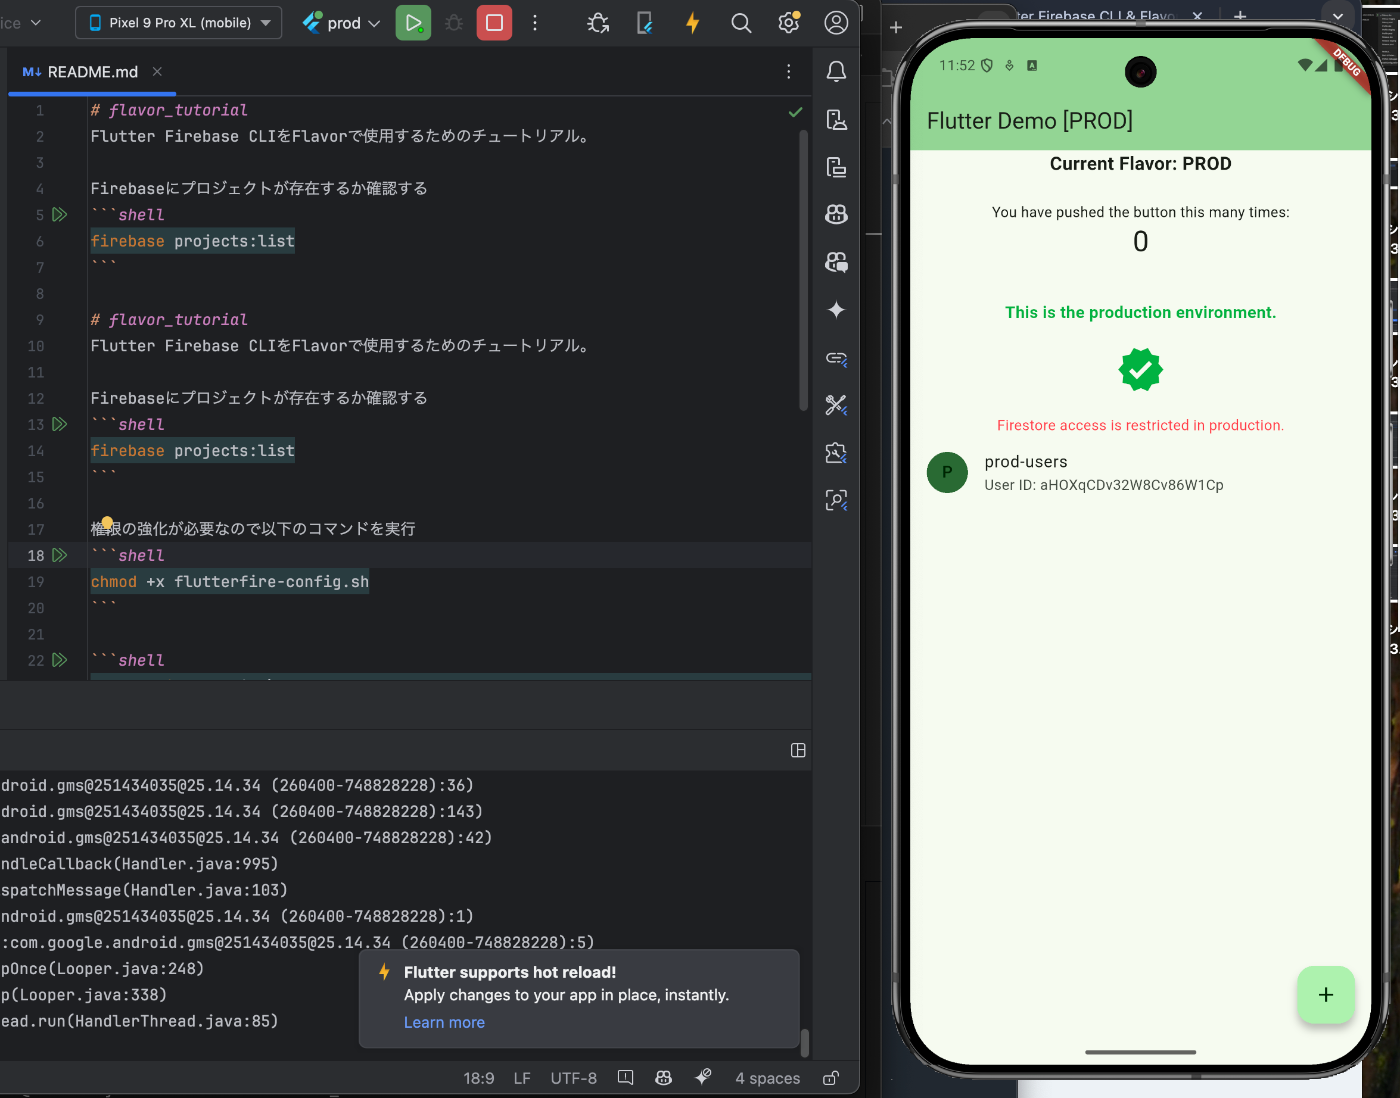Image resolution: width=1400 pixels, height=1098 pixels.
Task: Stop the running app with red square
Action: (494, 23)
